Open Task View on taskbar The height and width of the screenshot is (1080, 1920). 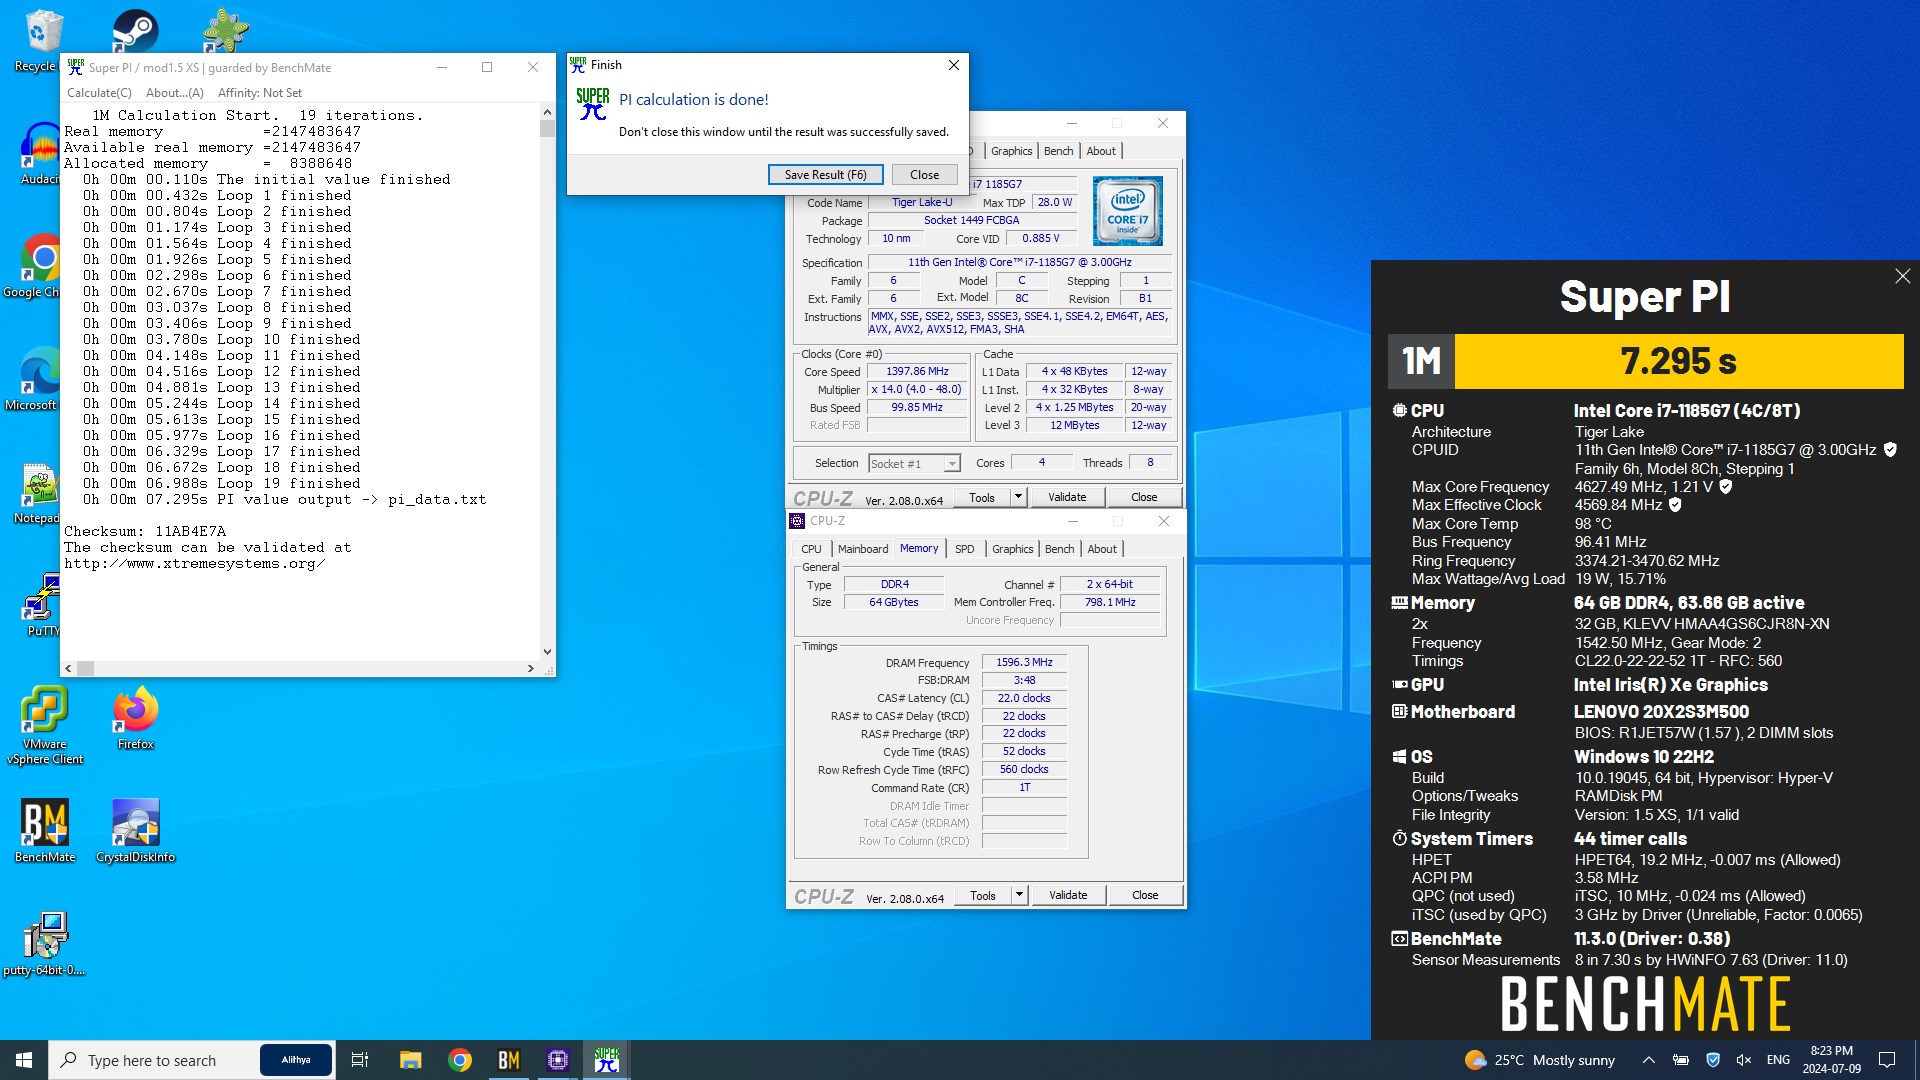tap(360, 1060)
